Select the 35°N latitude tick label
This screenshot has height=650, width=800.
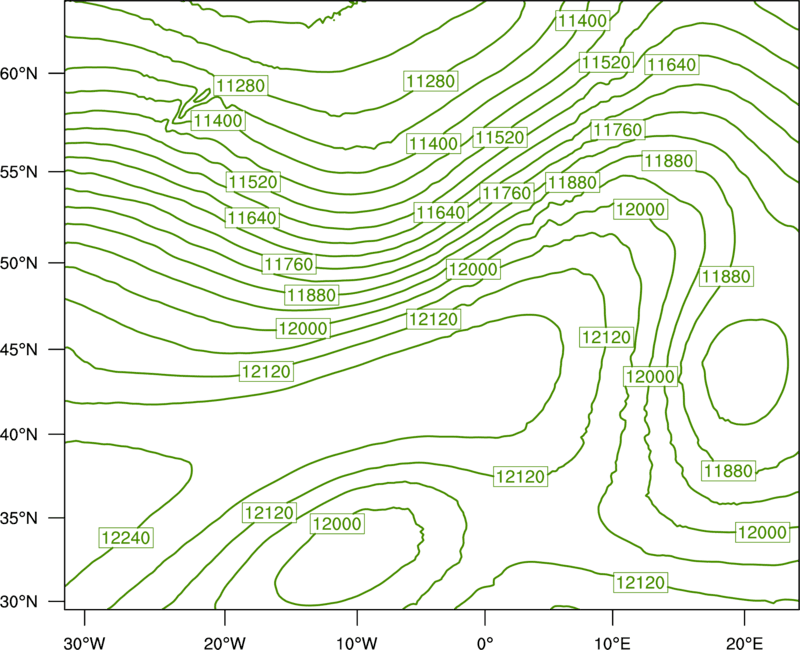click(19, 519)
